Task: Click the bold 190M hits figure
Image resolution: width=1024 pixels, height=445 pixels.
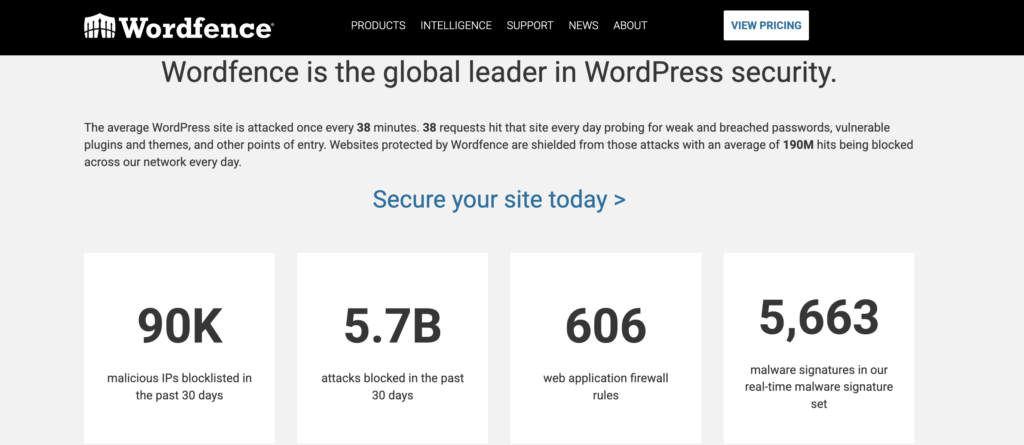Action: pos(797,145)
